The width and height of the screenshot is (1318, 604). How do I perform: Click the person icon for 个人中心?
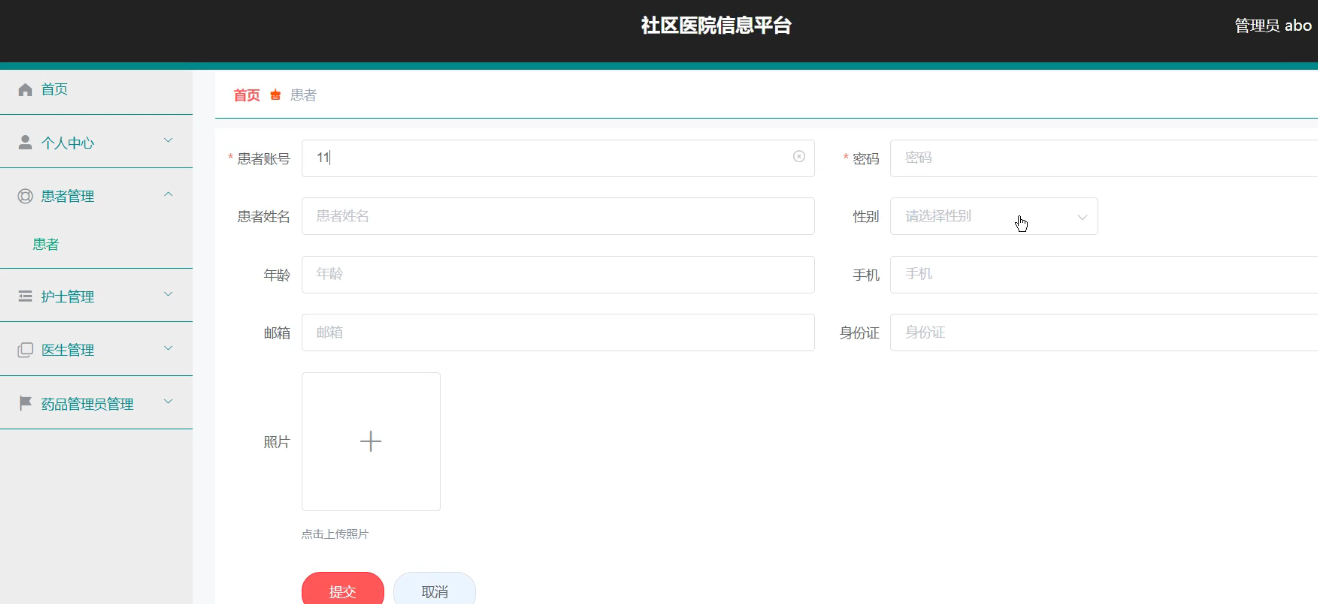point(26,143)
